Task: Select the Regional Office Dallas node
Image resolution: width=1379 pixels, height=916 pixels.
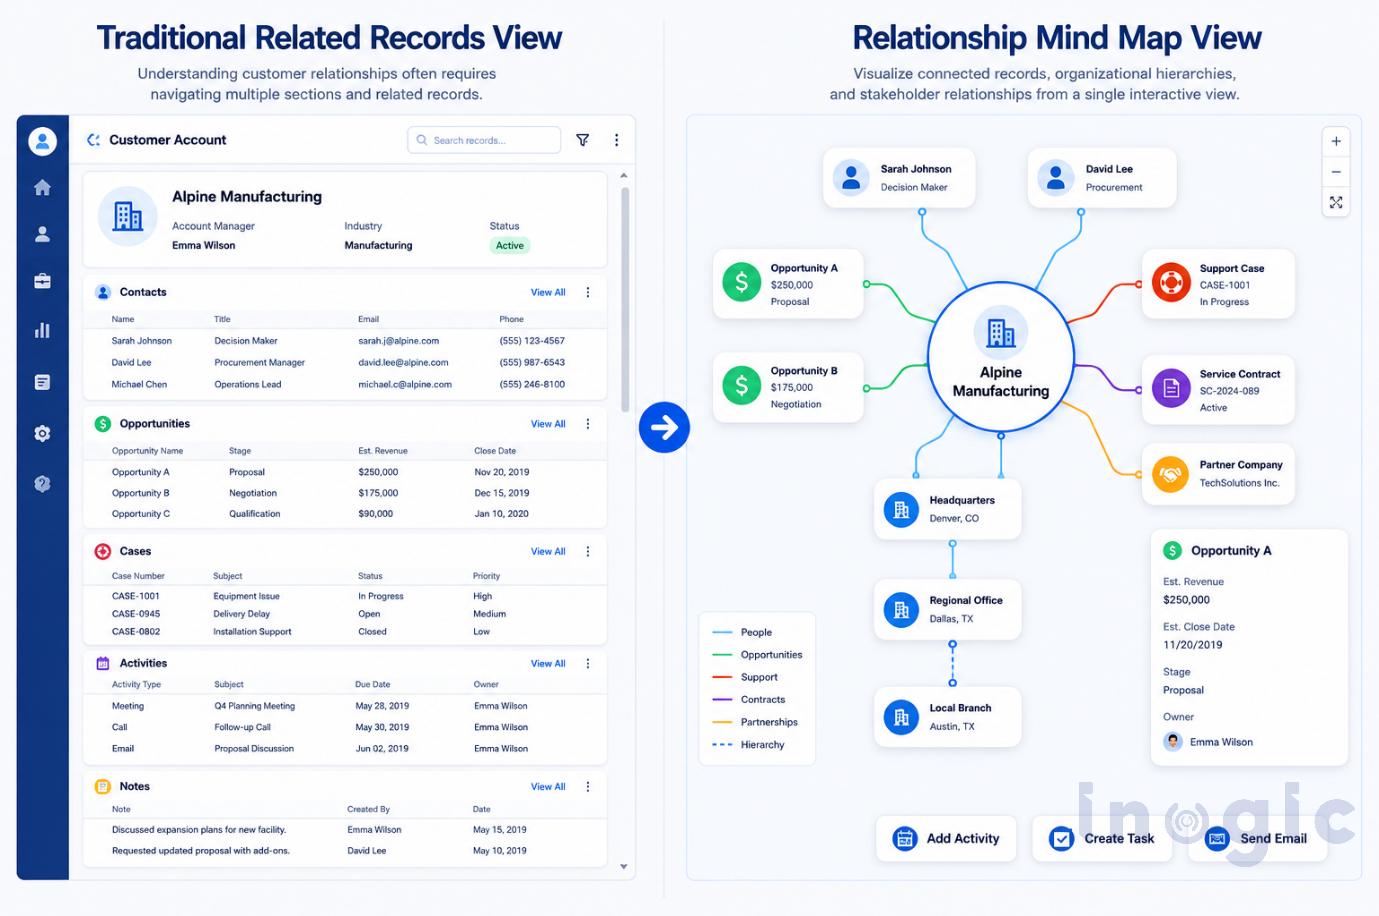Action: 948,609
